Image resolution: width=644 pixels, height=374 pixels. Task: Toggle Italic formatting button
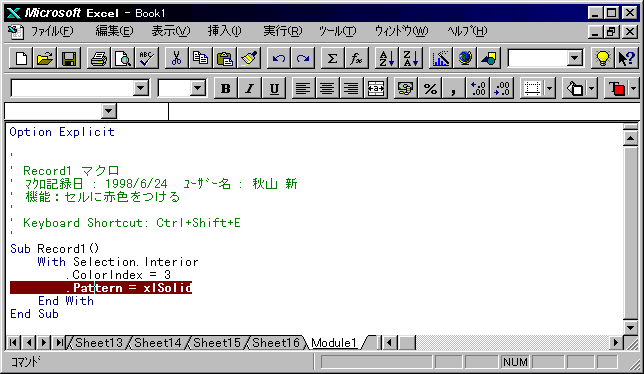(249, 88)
